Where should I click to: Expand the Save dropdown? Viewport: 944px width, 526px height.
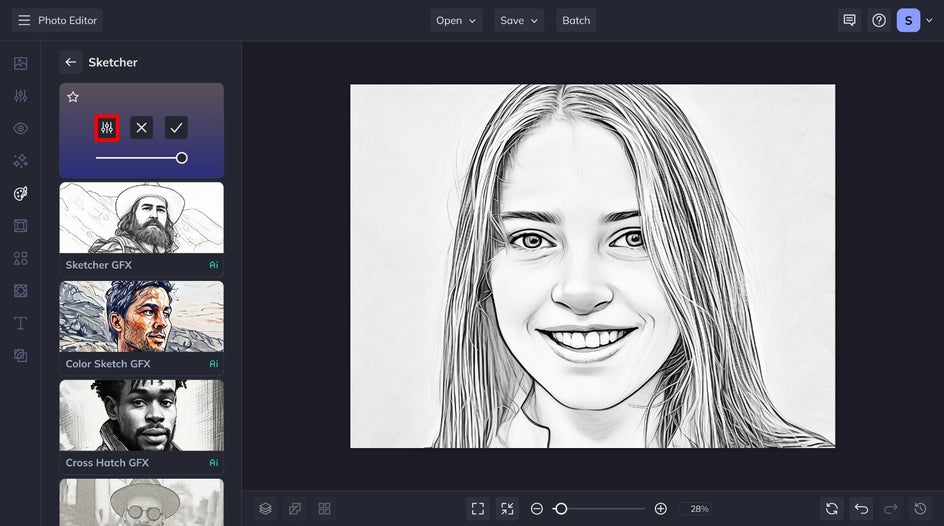519,20
